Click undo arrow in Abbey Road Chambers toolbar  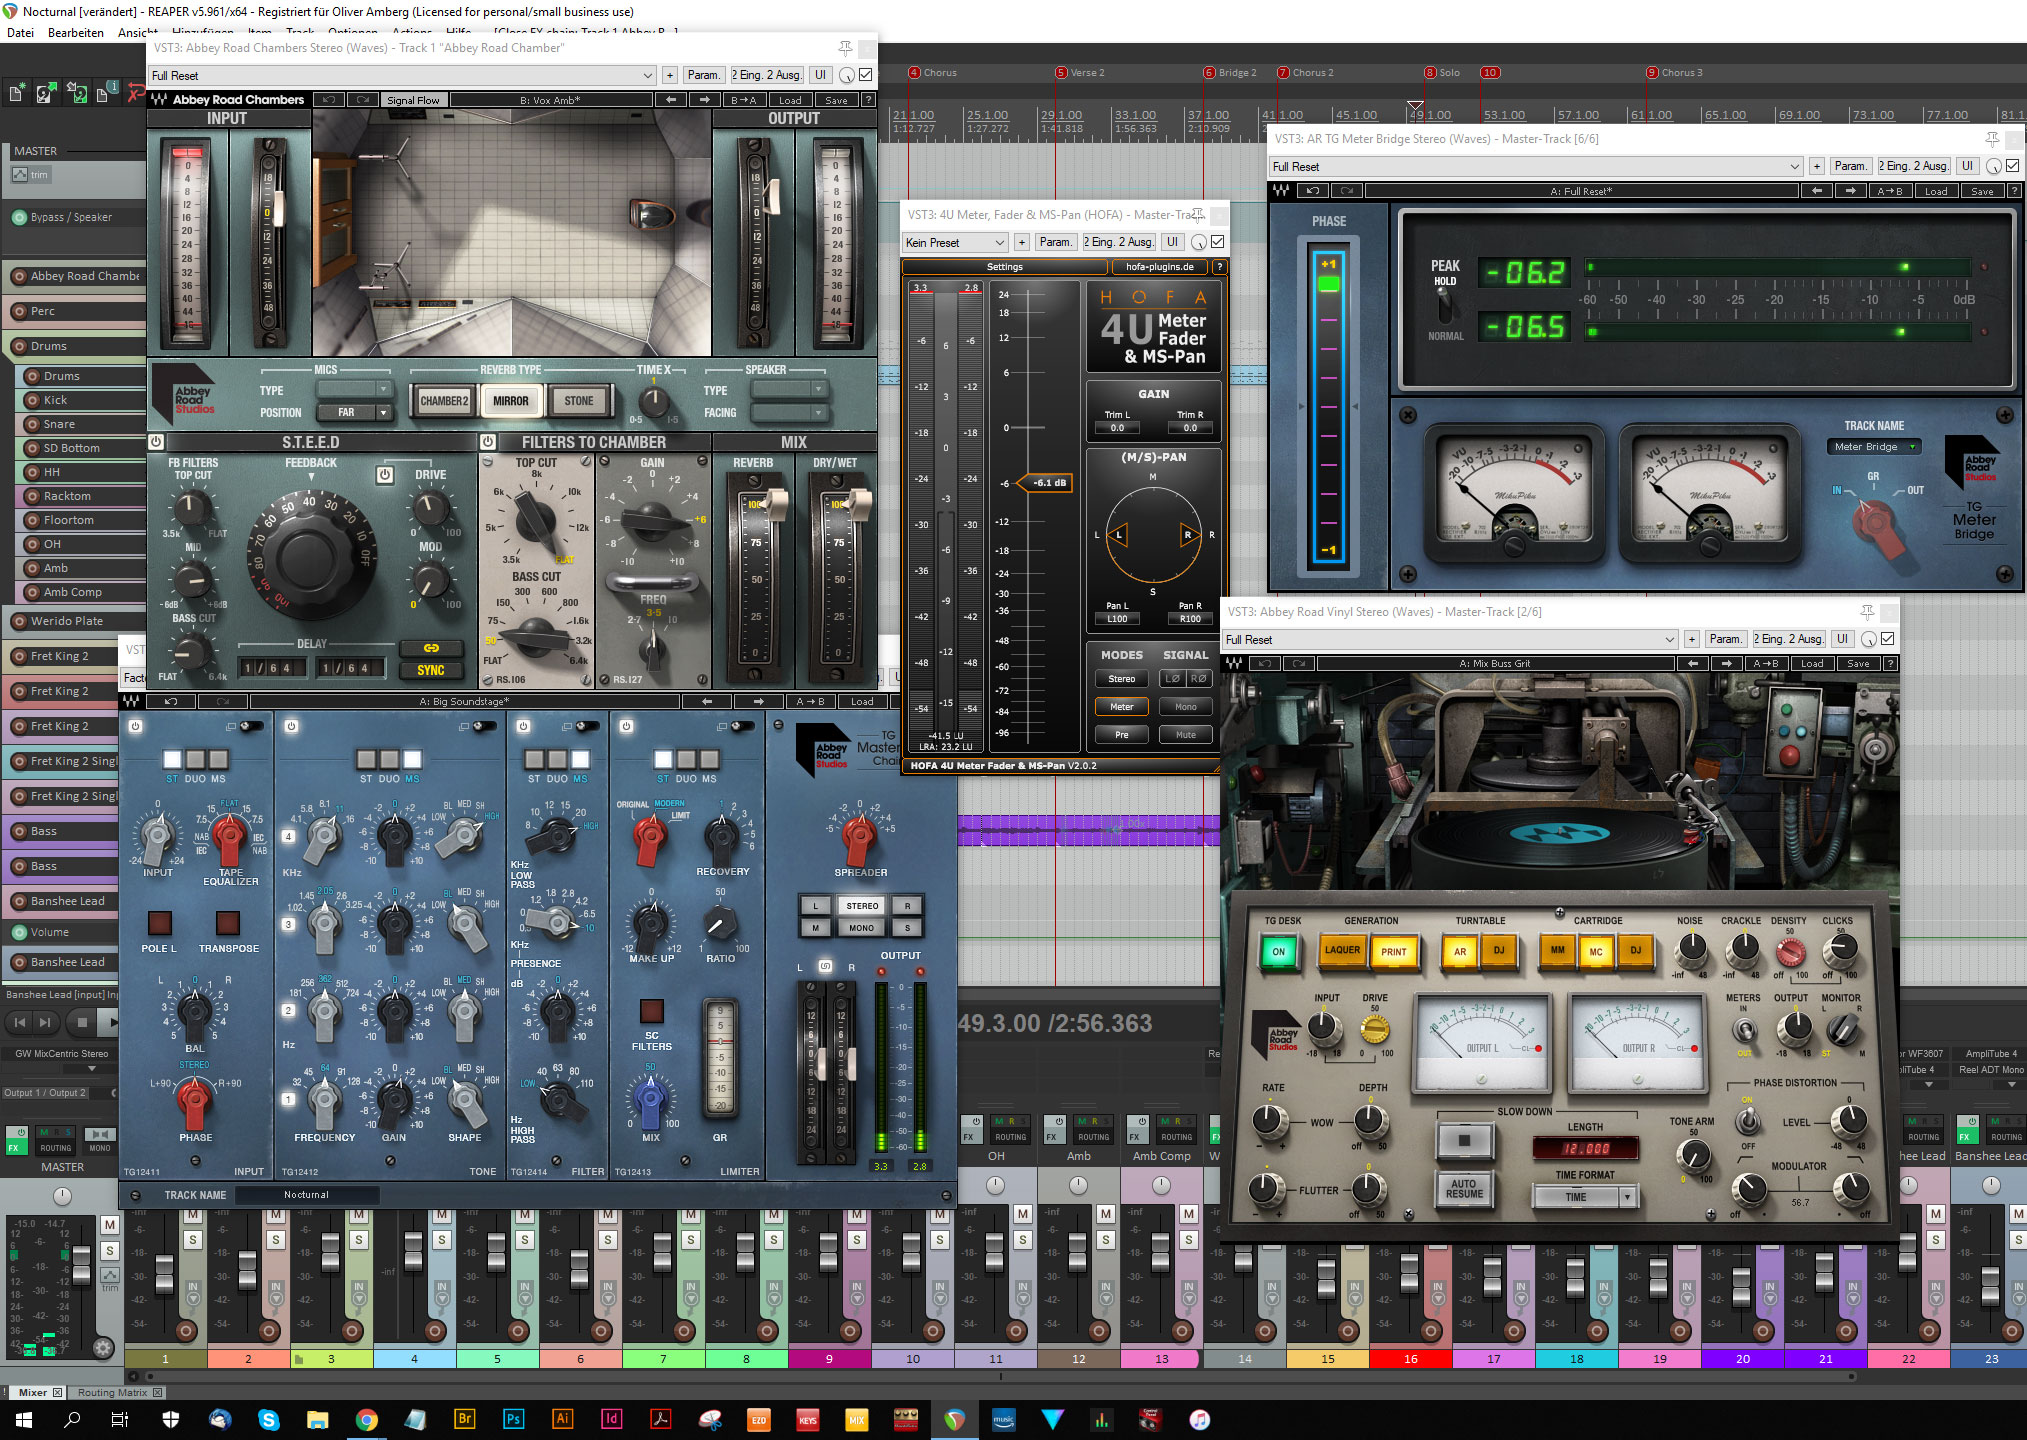coord(328,100)
